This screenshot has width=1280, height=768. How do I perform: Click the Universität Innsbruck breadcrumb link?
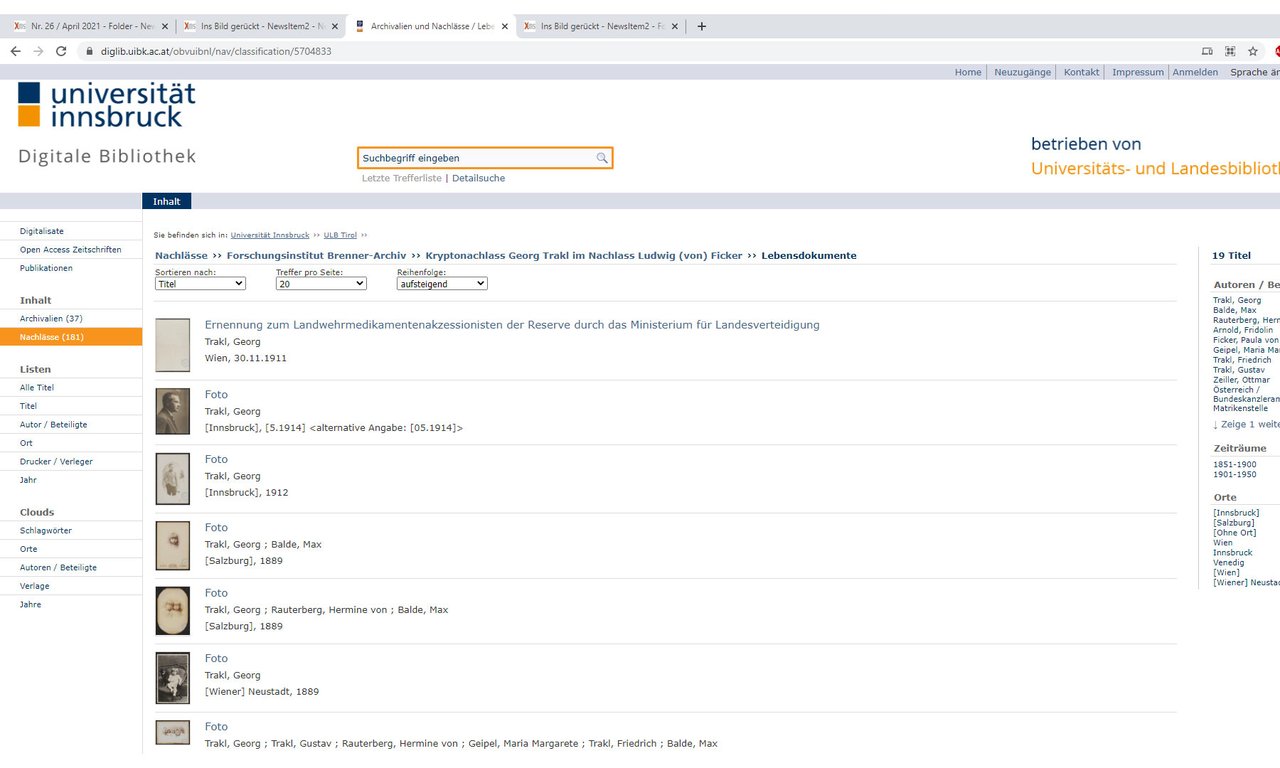tap(270, 235)
